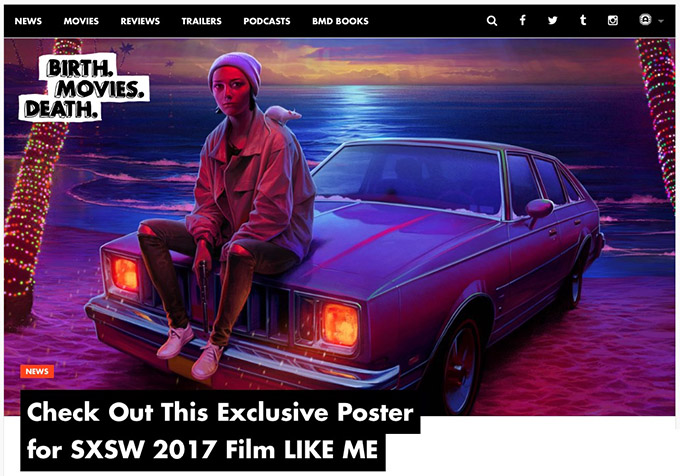Click headline line "for SXSW 2017 Film LIKE ME"
Screen dimensions: 680x476
[202, 450]
